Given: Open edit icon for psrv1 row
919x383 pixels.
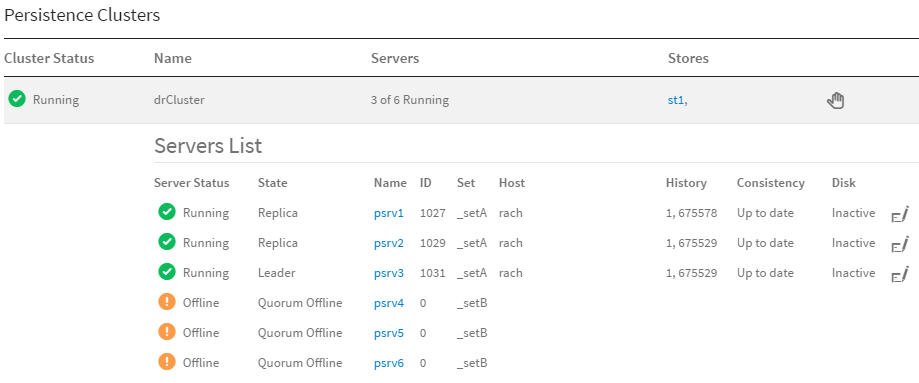Looking at the screenshot, I should click(x=899, y=214).
